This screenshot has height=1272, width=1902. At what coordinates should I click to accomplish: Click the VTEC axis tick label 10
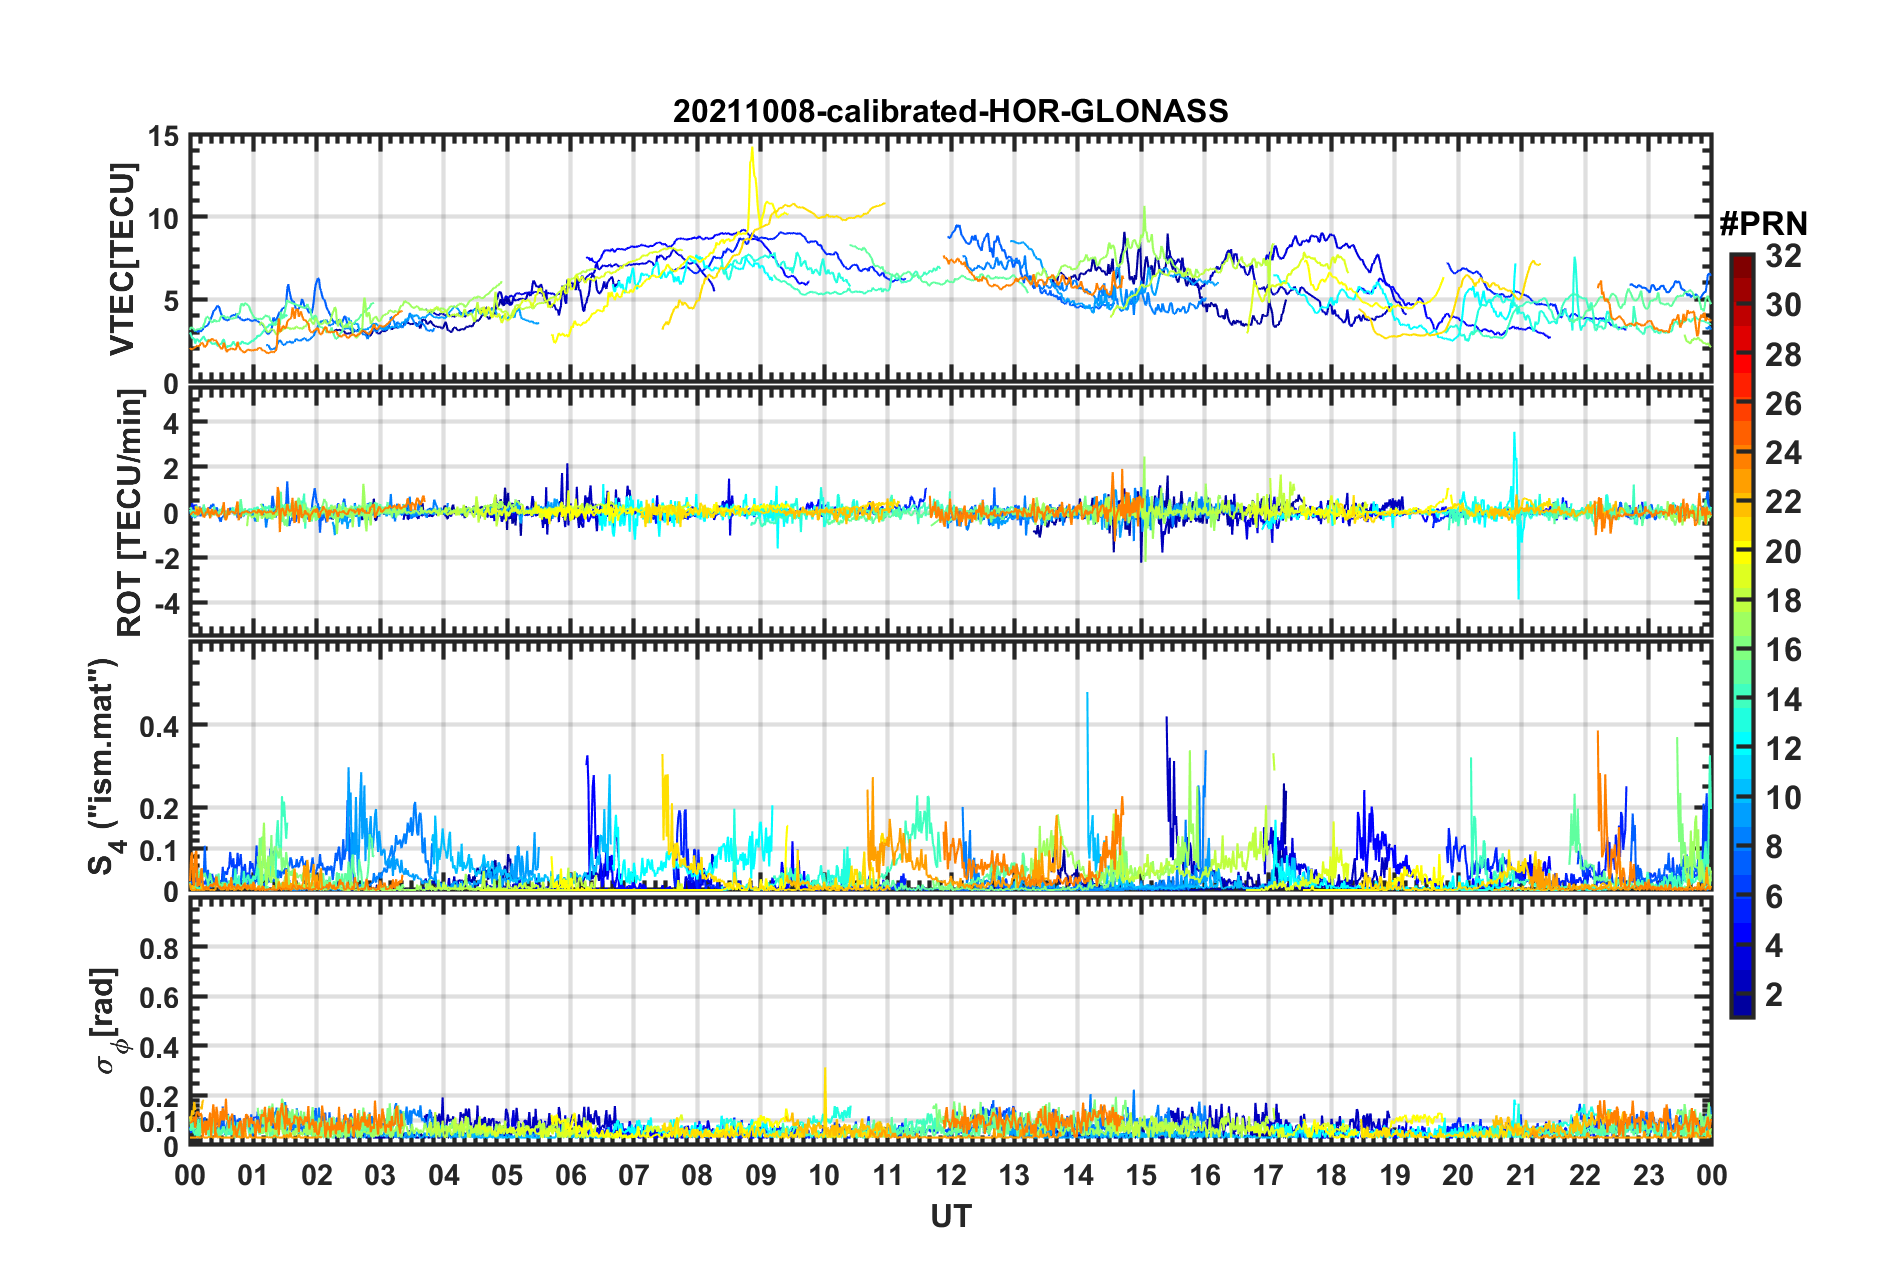(163, 218)
